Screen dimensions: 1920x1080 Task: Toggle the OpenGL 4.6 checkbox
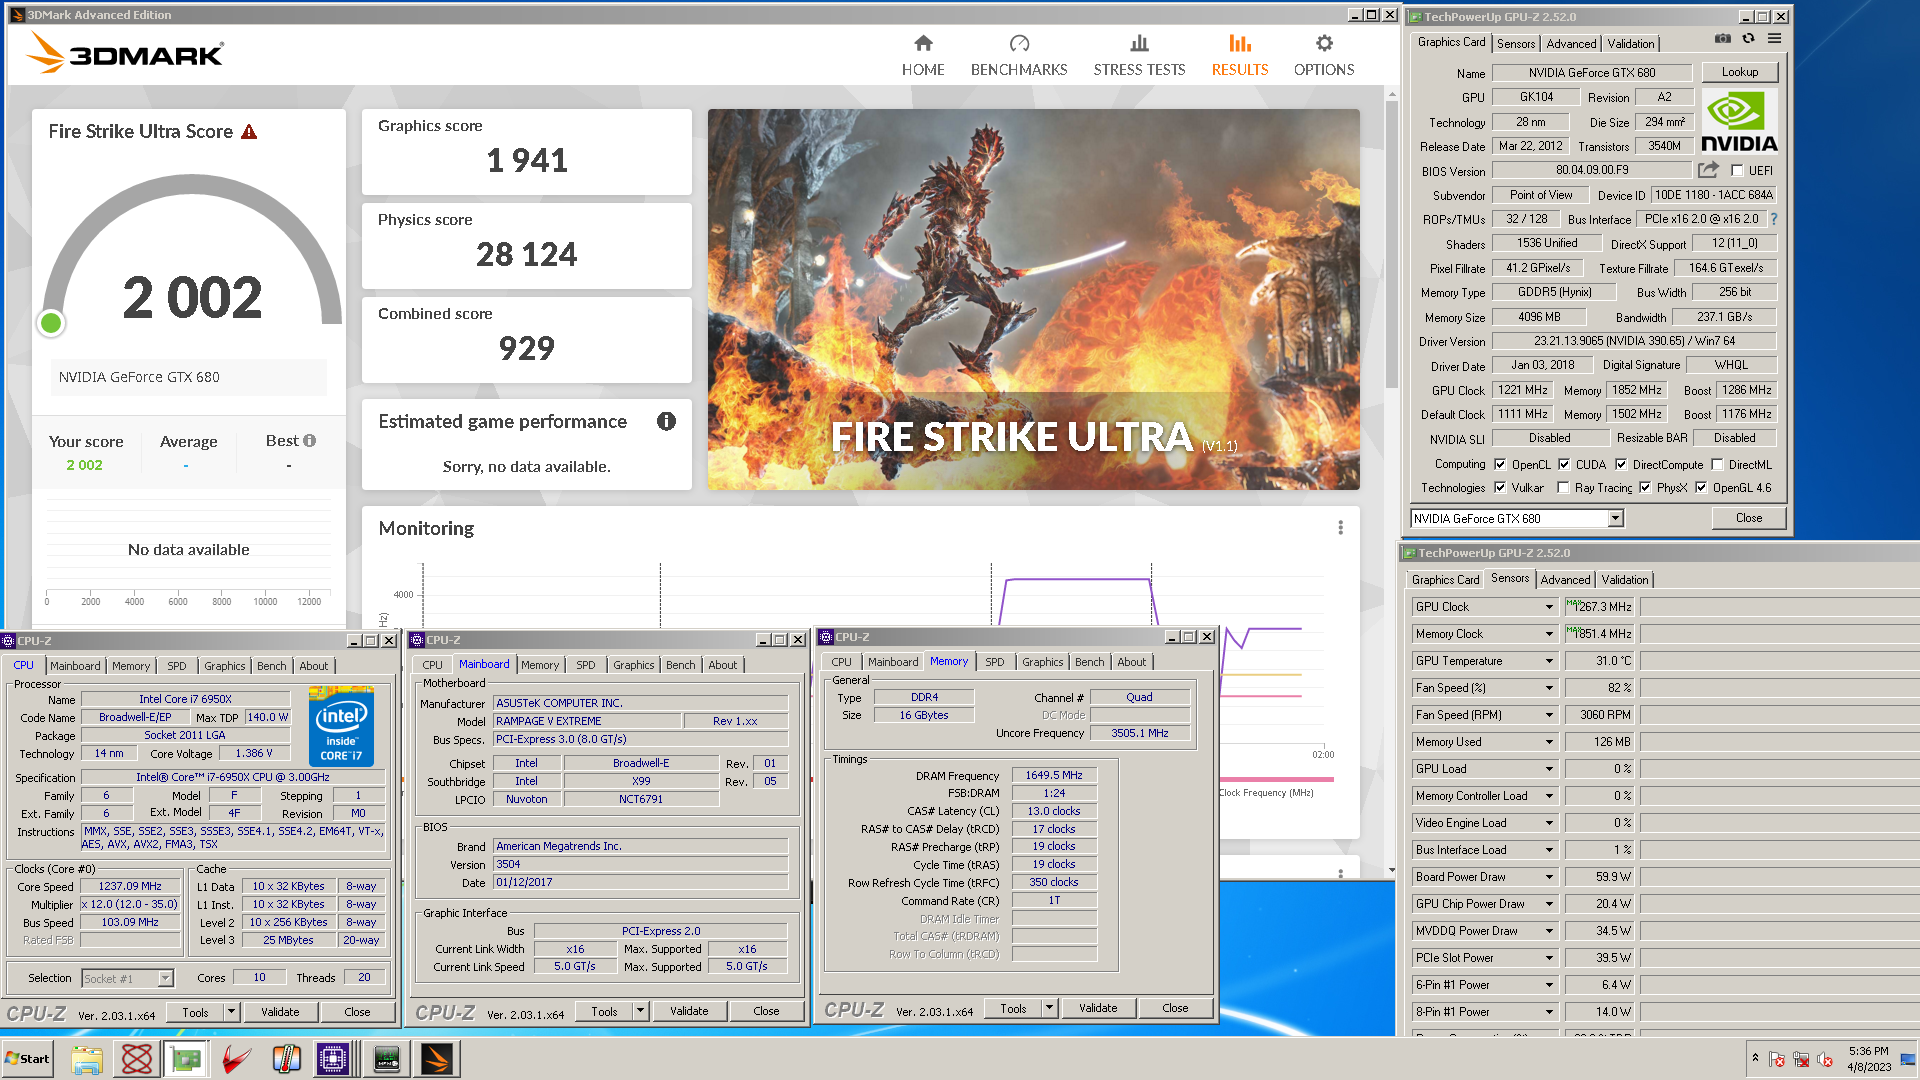pyautogui.click(x=1701, y=488)
